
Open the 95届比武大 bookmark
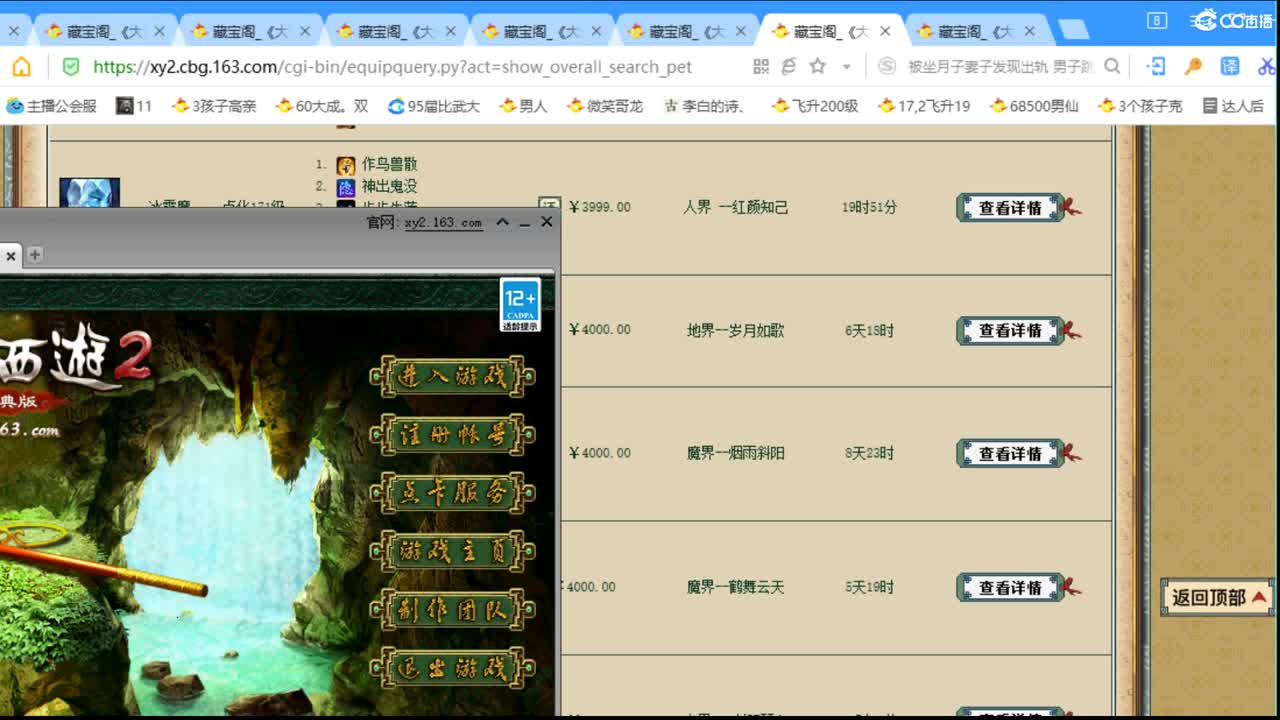pyautogui.click(x=434, y=105)
